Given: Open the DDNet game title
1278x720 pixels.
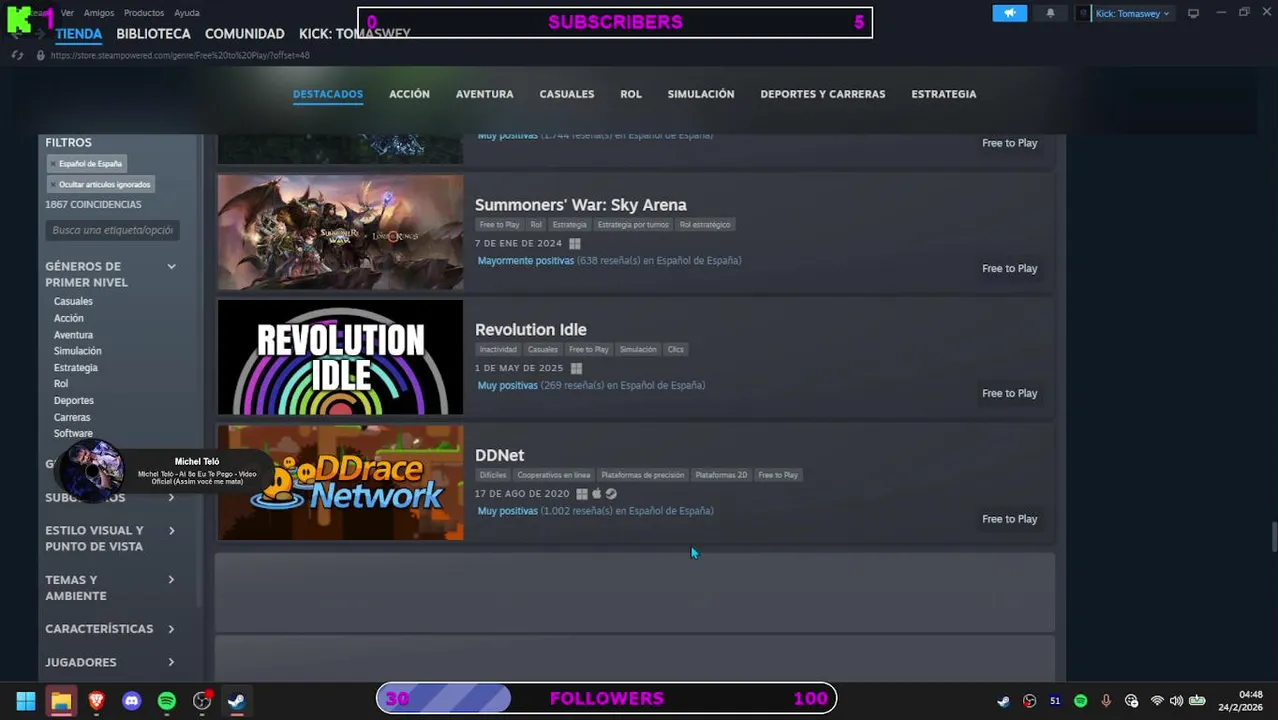Looking at the screenshot, I should (x=500, y=455).
